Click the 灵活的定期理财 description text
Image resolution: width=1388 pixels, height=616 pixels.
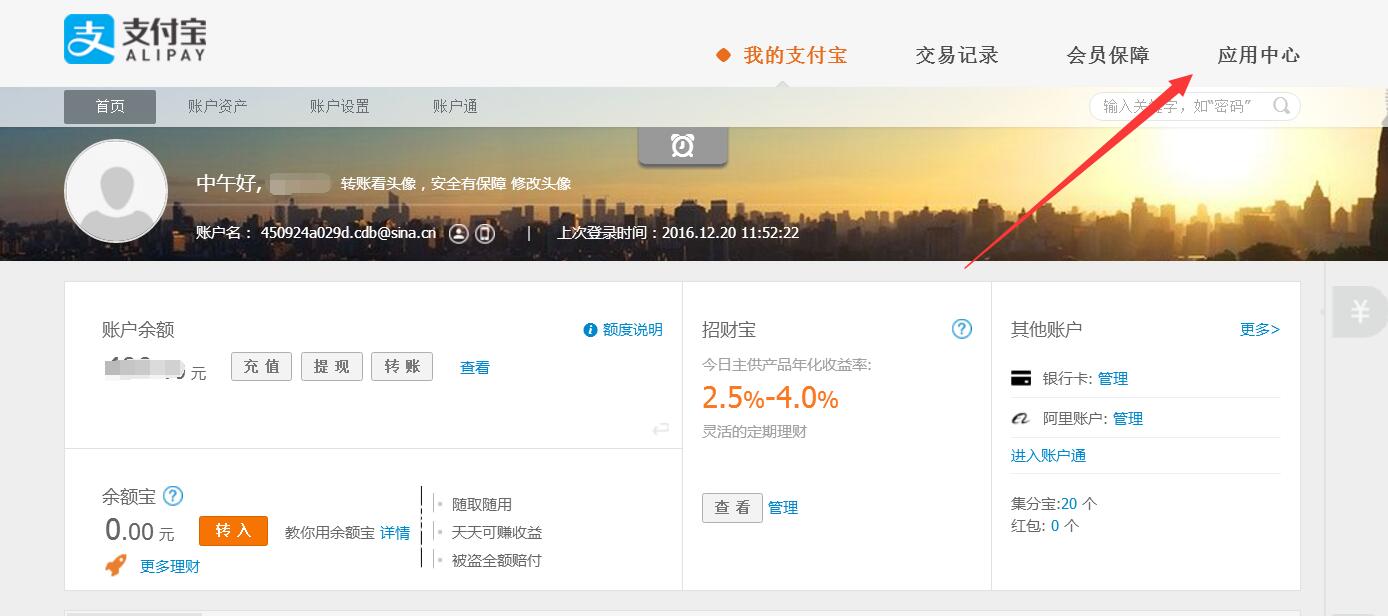pyautogui.click(x=754, y=432)
